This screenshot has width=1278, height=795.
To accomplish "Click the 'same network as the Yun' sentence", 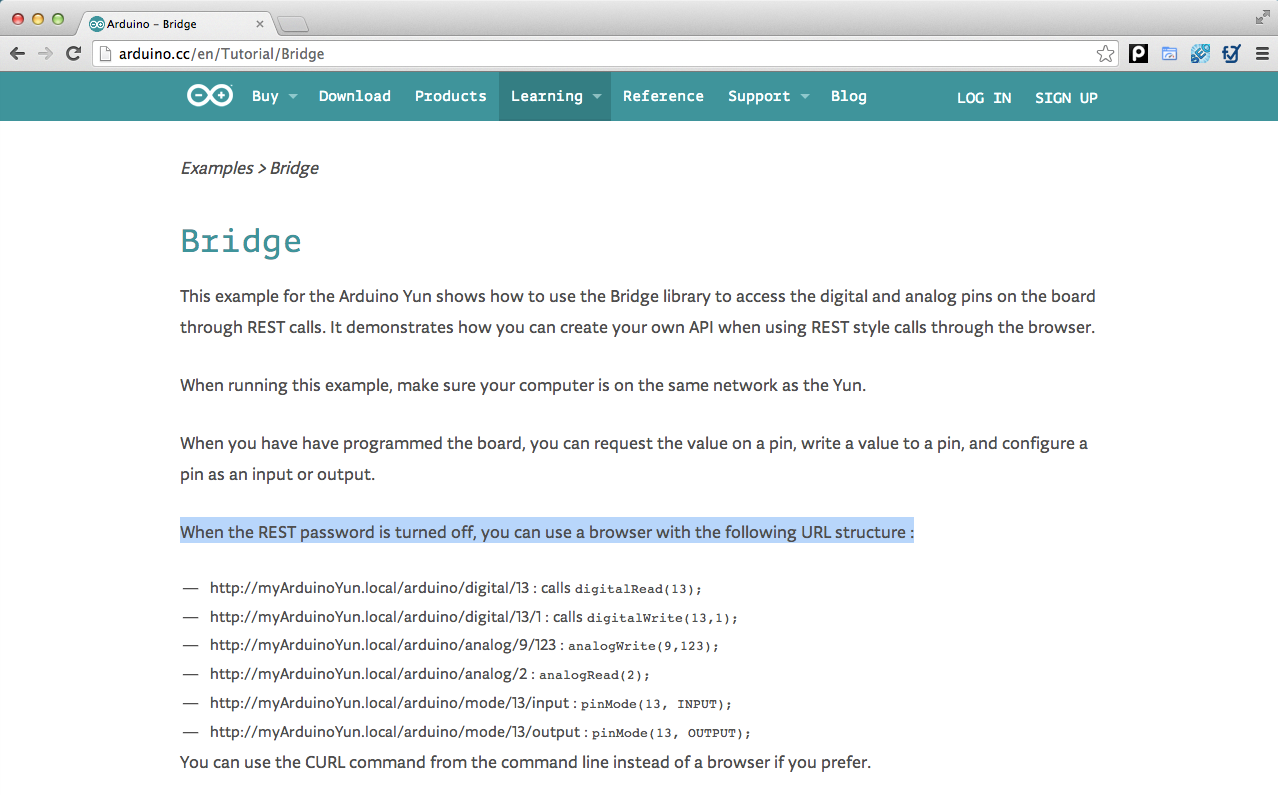I will tap(523, 385).
